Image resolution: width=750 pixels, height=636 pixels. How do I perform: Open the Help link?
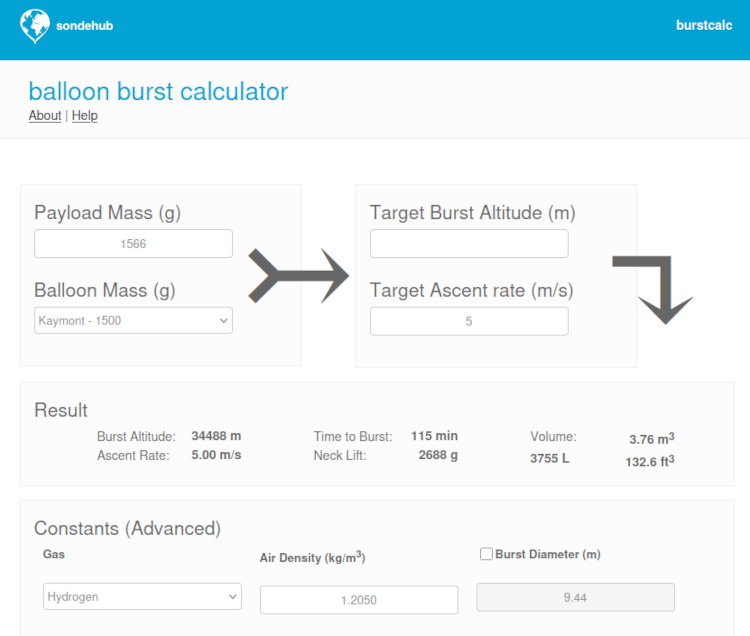click(85, 116)
